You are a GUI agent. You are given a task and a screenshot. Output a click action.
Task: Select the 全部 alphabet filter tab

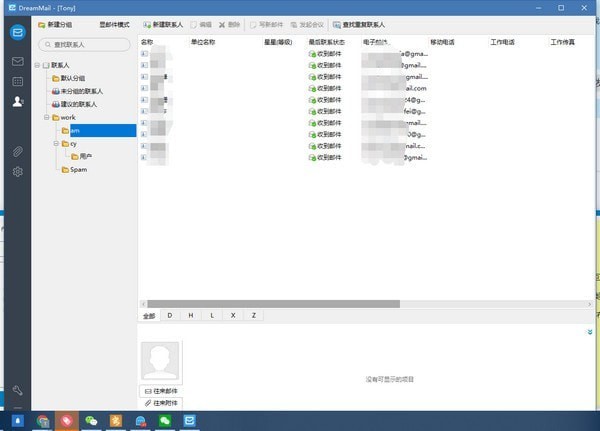[x=149, y=315]
